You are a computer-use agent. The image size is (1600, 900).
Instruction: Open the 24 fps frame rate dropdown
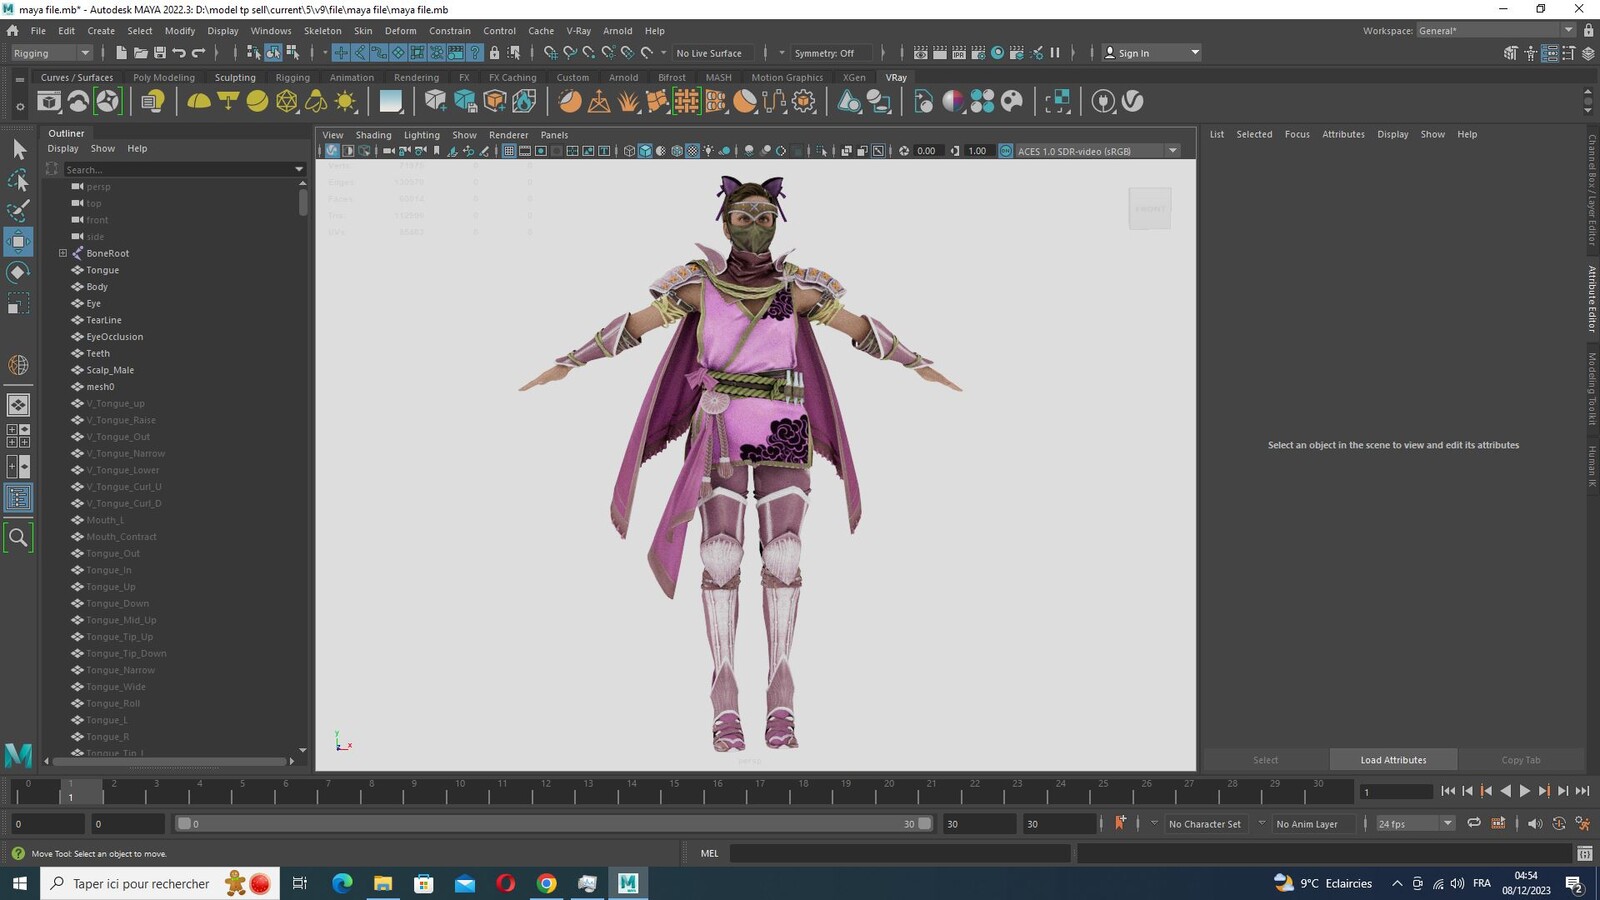(1415, 824)
